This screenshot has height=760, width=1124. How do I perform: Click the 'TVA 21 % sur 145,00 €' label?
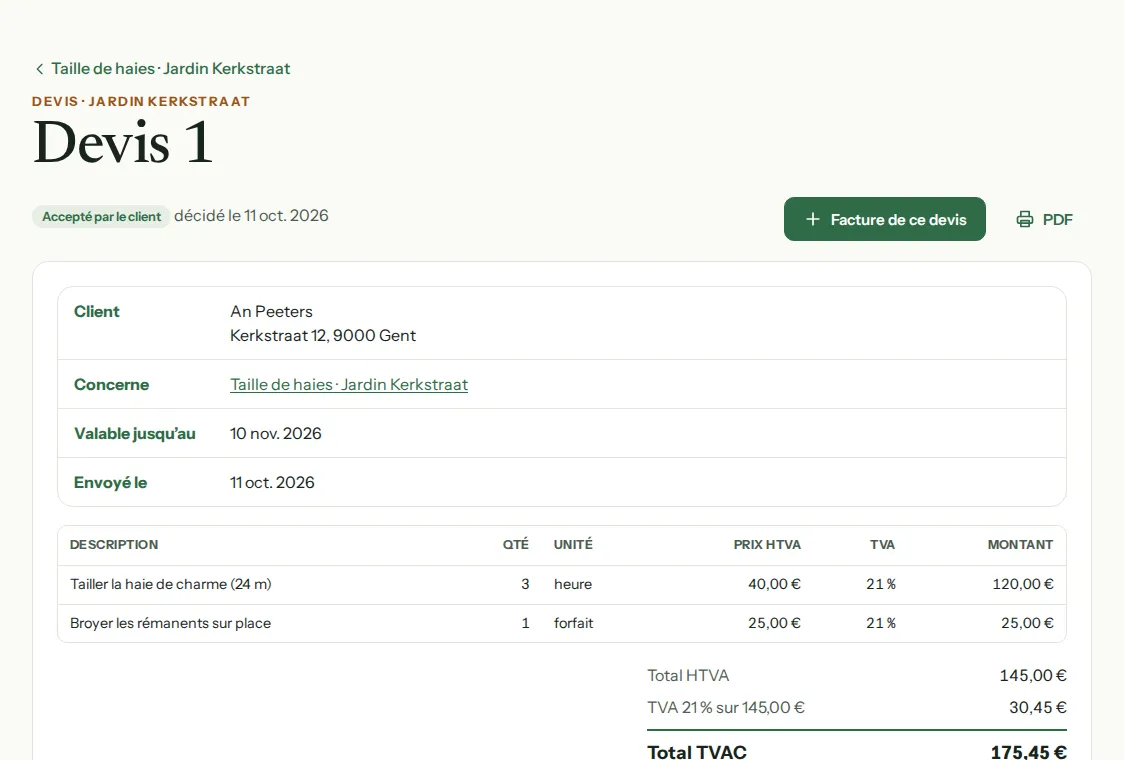tap(726, 708)
